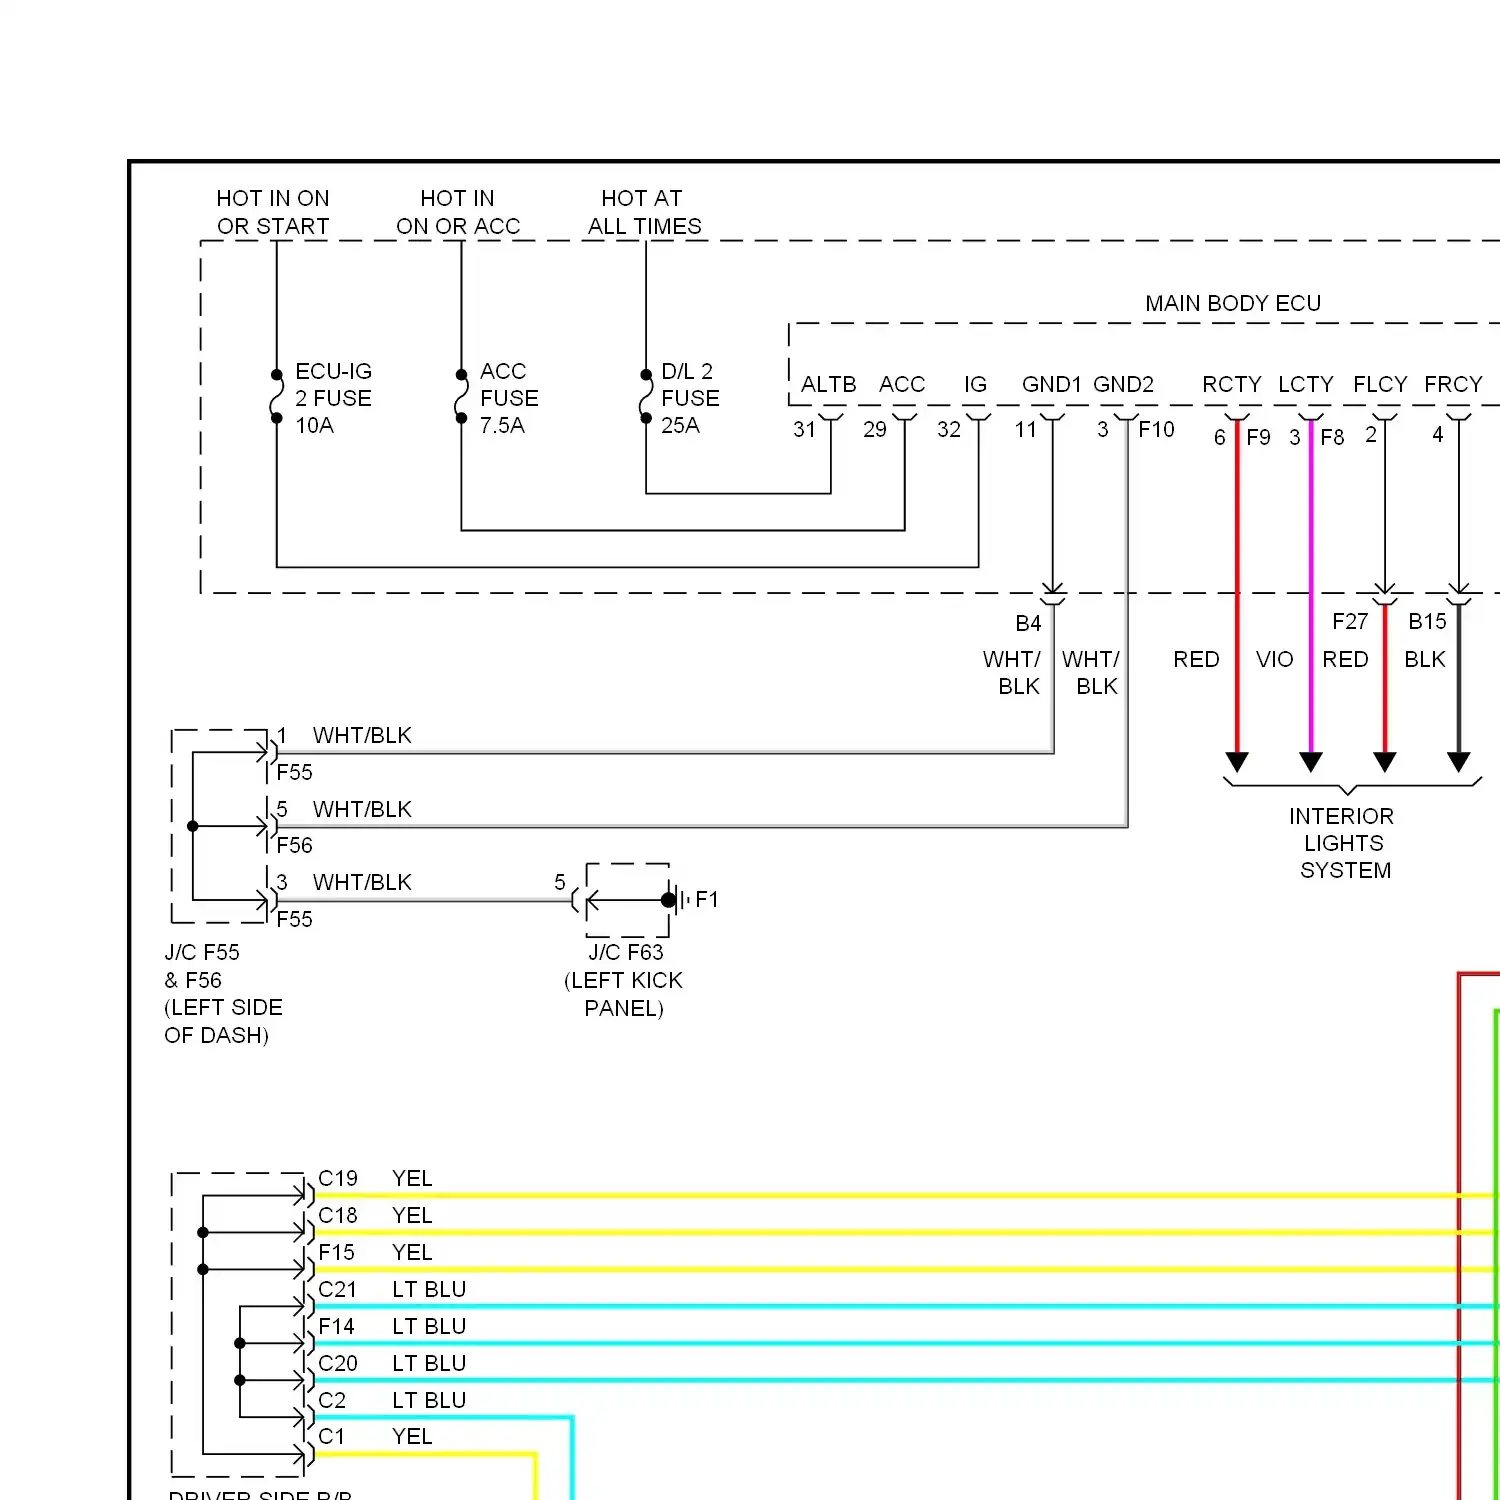Click the F14 connector label
This screenshot has width=1500, height=1500.
click(336, 1326)
